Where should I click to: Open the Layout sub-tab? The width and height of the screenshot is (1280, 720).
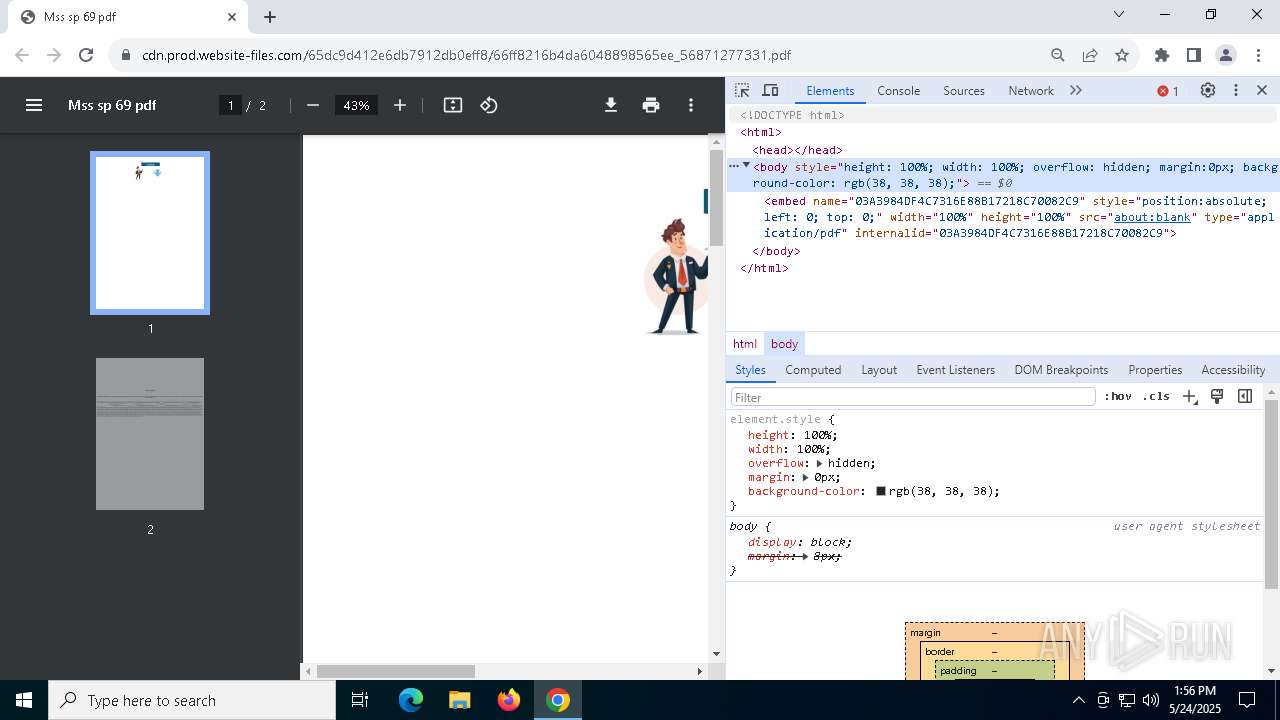(879, 369)
